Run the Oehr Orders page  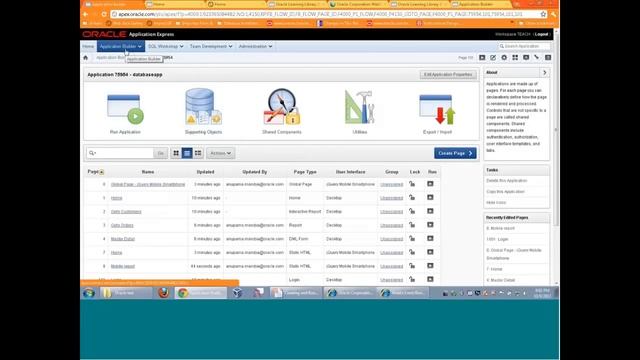pos(430,225)
